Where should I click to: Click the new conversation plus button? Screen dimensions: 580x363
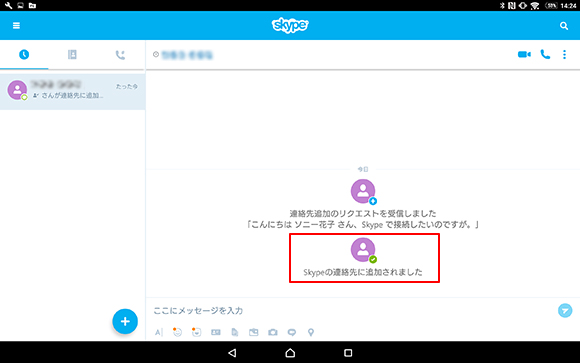125,321
